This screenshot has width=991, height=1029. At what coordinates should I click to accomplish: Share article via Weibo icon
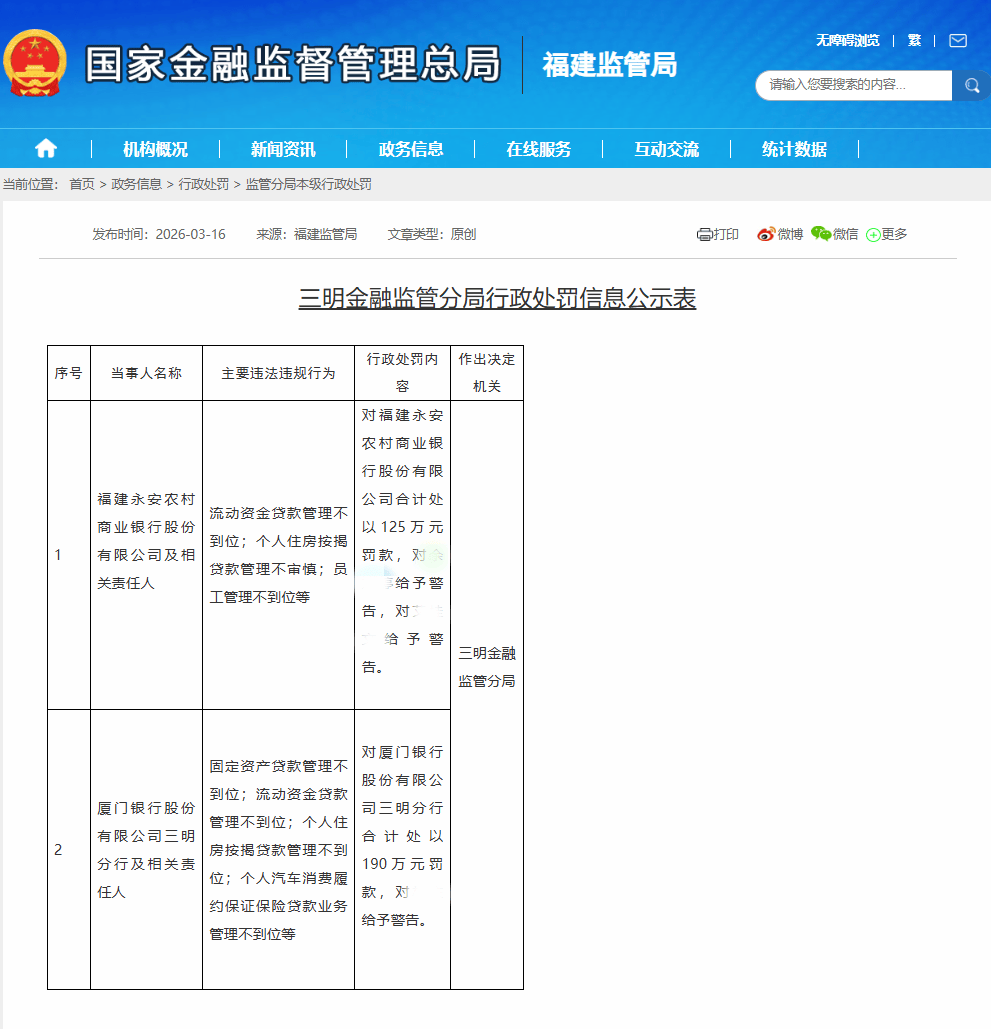pos(766,234)
